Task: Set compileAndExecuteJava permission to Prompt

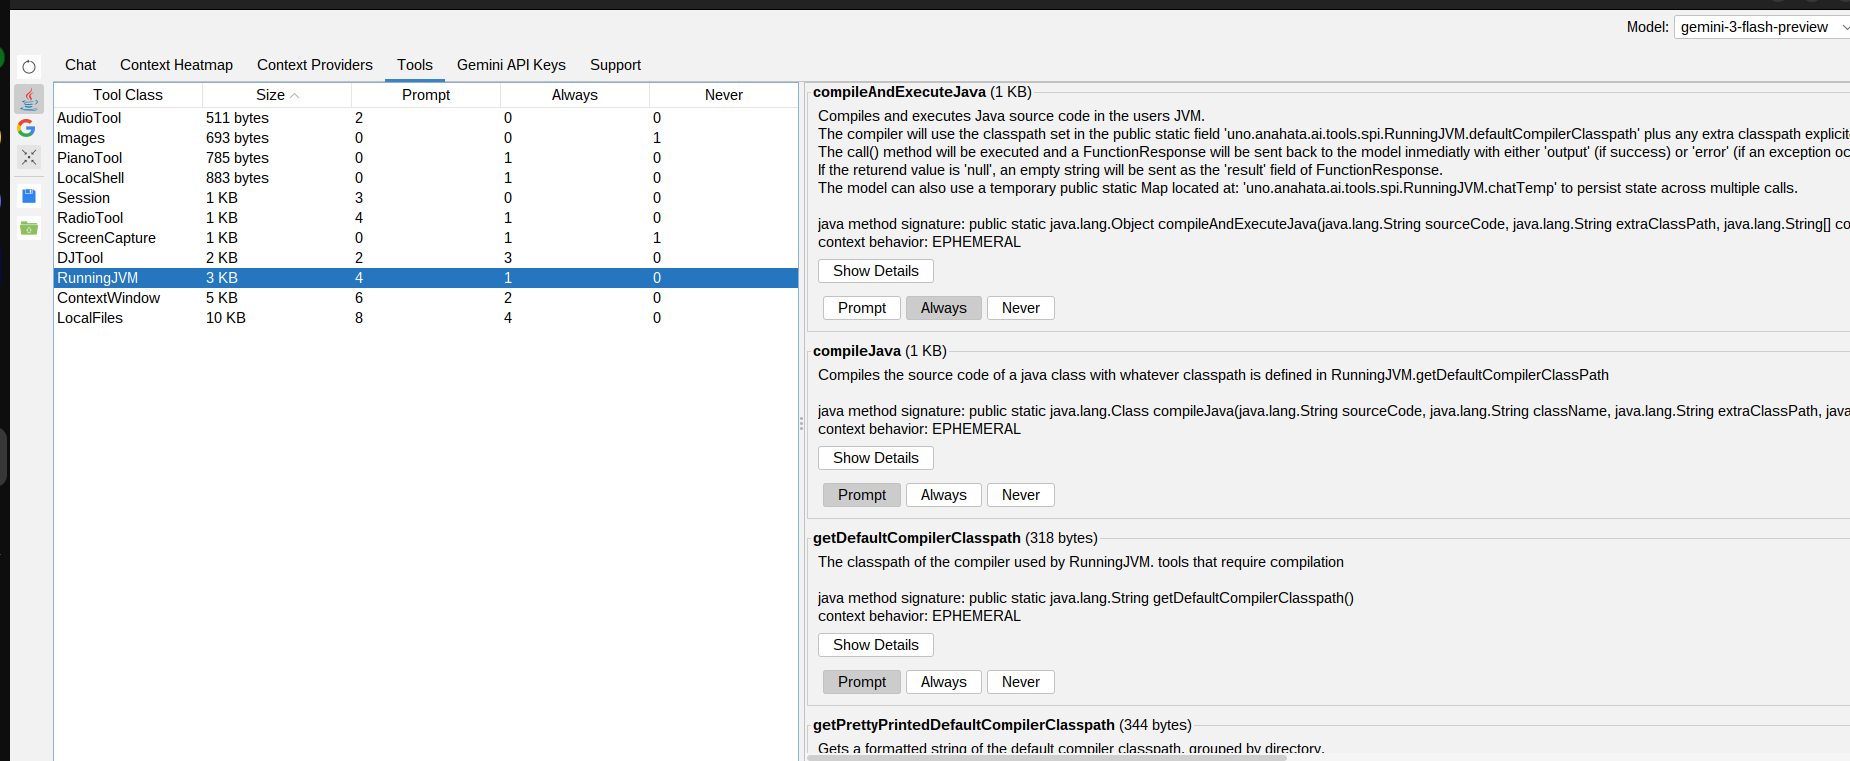Action: point(861,308)
